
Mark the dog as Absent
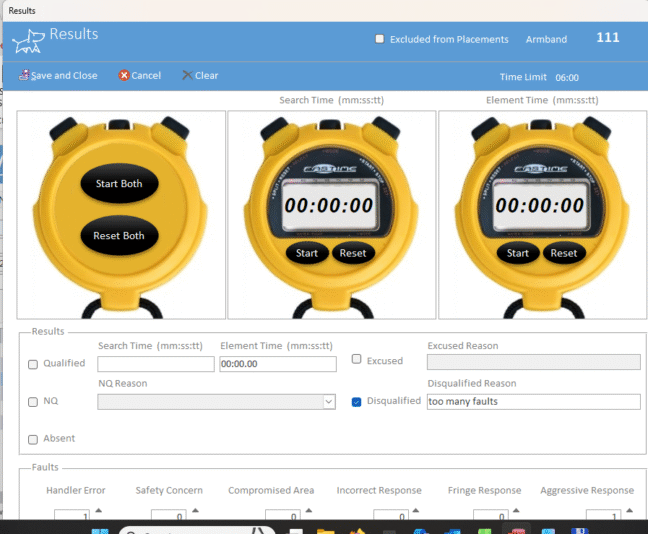pos(33,439)
